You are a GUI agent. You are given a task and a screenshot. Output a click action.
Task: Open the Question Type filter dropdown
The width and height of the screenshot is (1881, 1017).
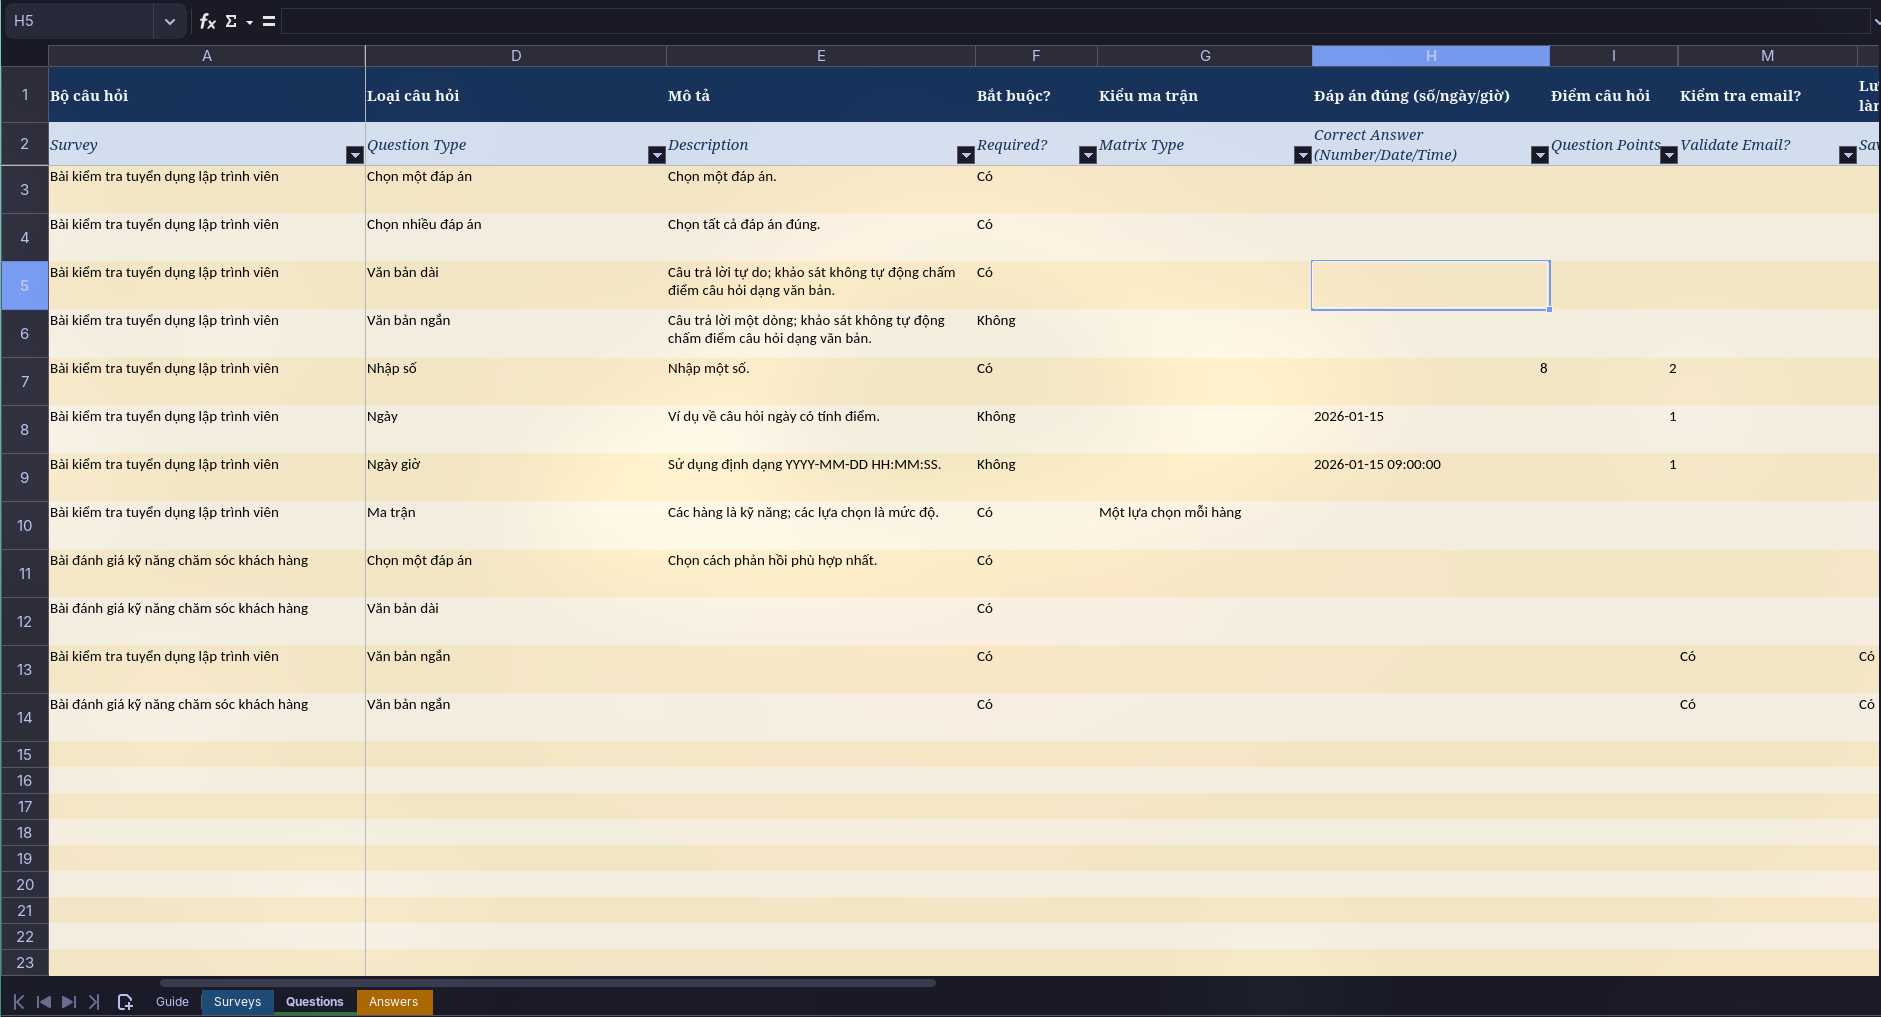[656, 155]
